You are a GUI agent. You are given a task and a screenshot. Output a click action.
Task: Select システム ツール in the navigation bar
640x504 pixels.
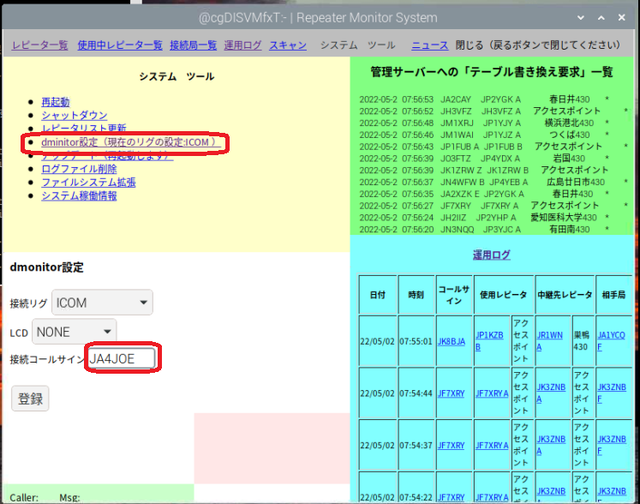tap(358, 45)
